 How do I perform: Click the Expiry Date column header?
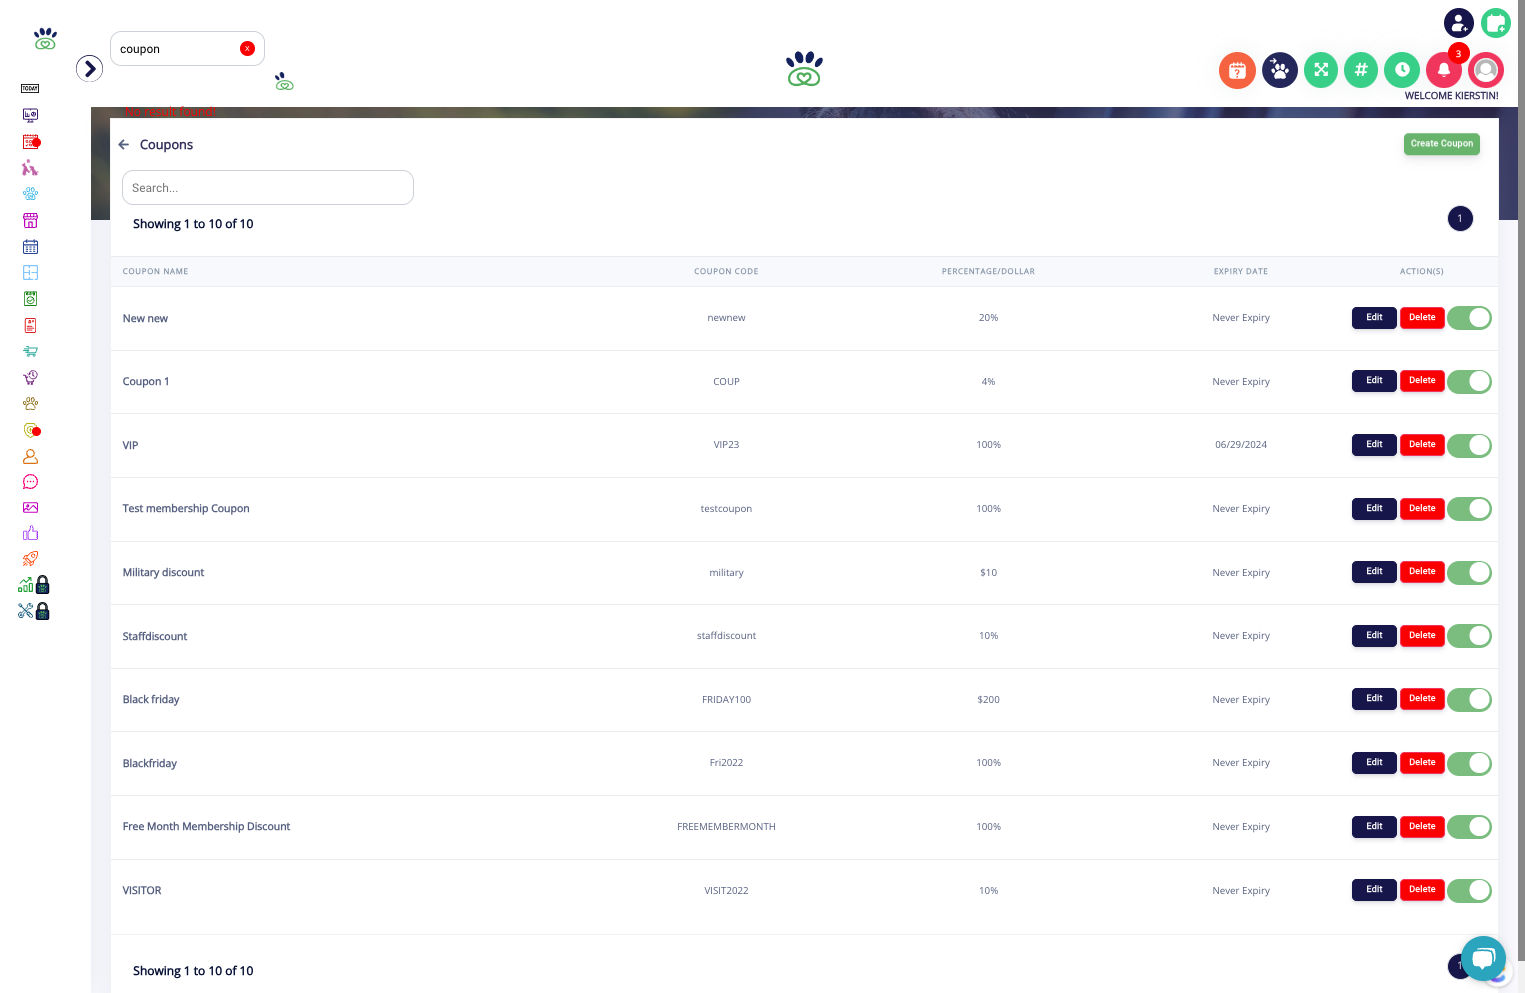tap(1241, 271)
